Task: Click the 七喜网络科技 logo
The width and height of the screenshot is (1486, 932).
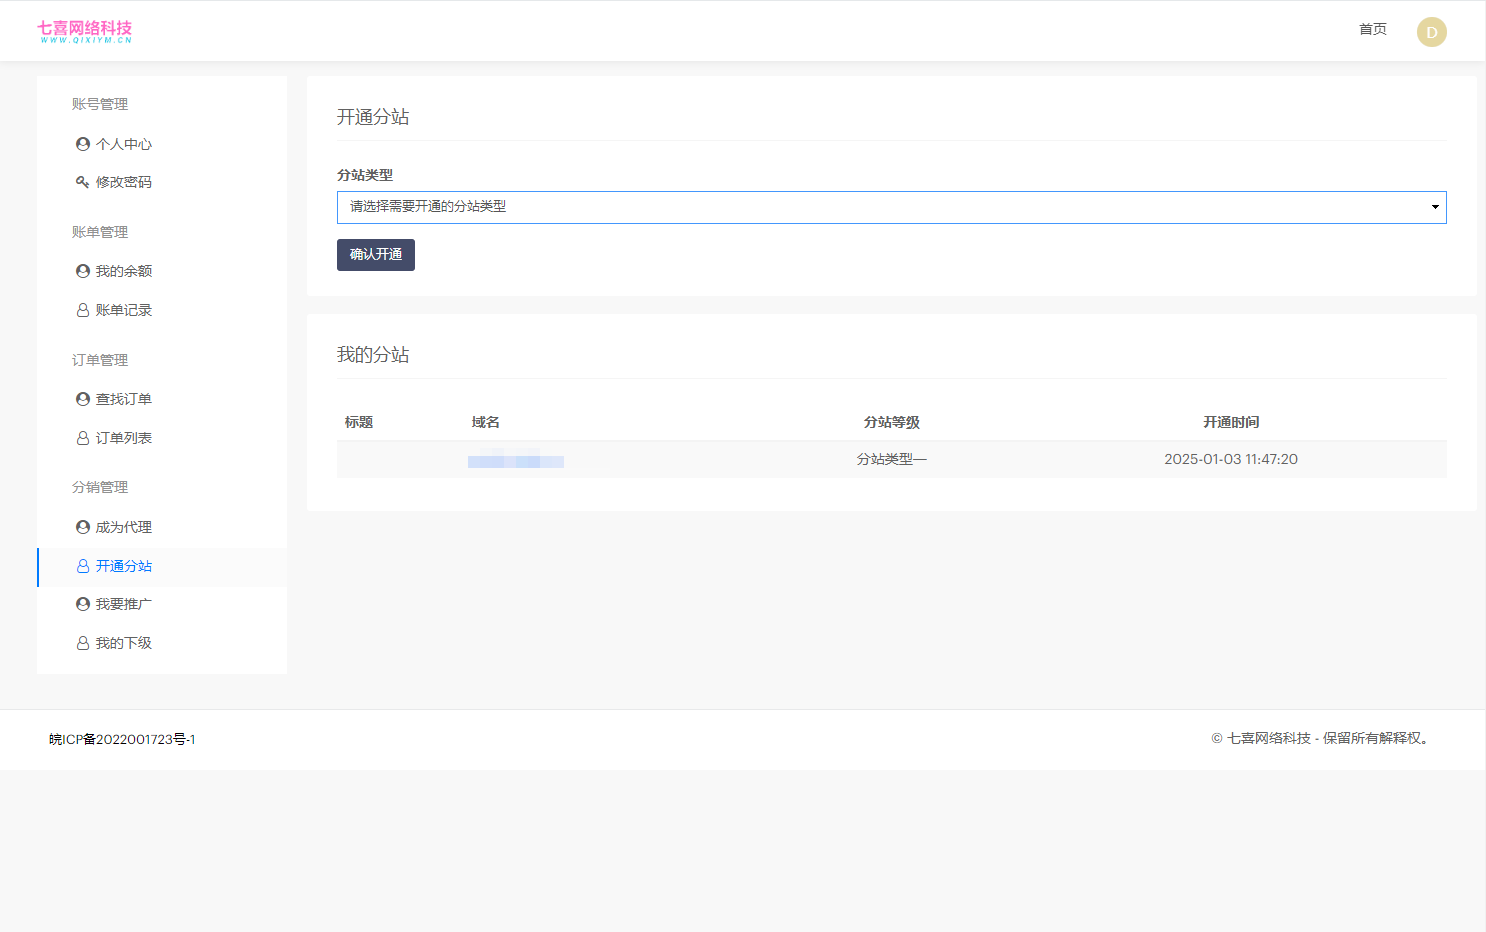Action: (x=85, y=31)
